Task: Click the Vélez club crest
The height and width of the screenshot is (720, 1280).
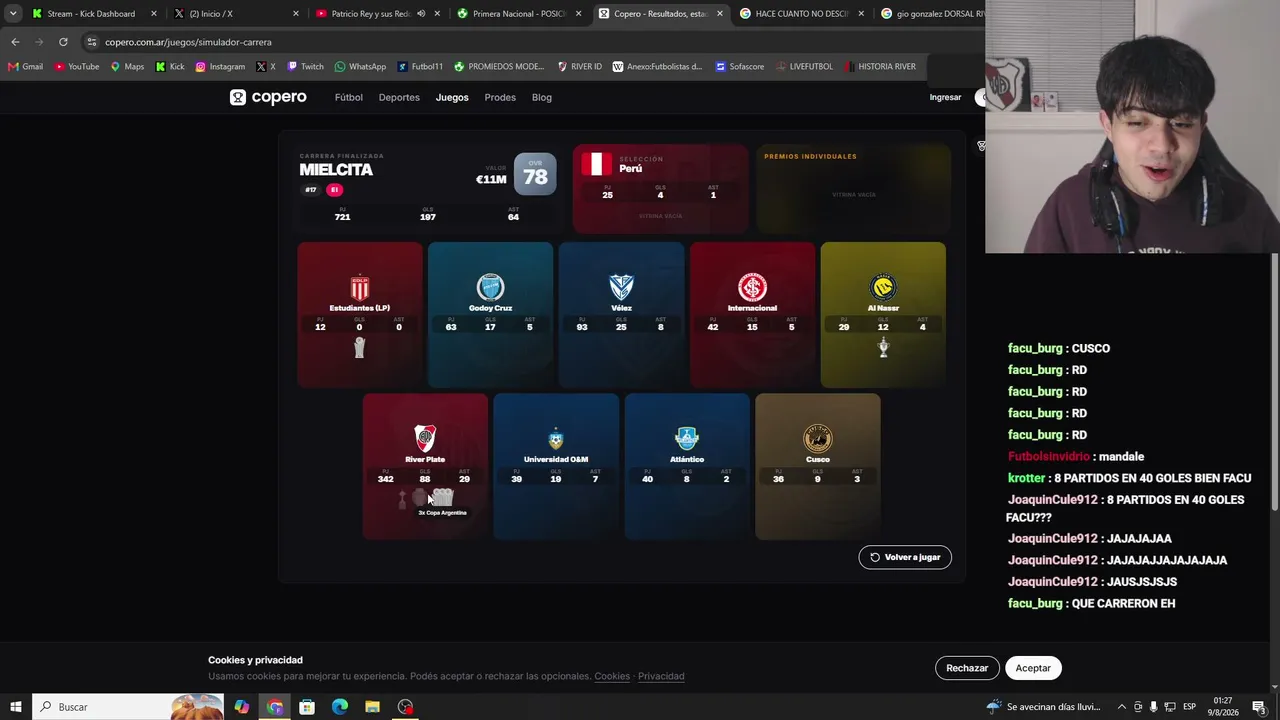Action: [621, 288]
